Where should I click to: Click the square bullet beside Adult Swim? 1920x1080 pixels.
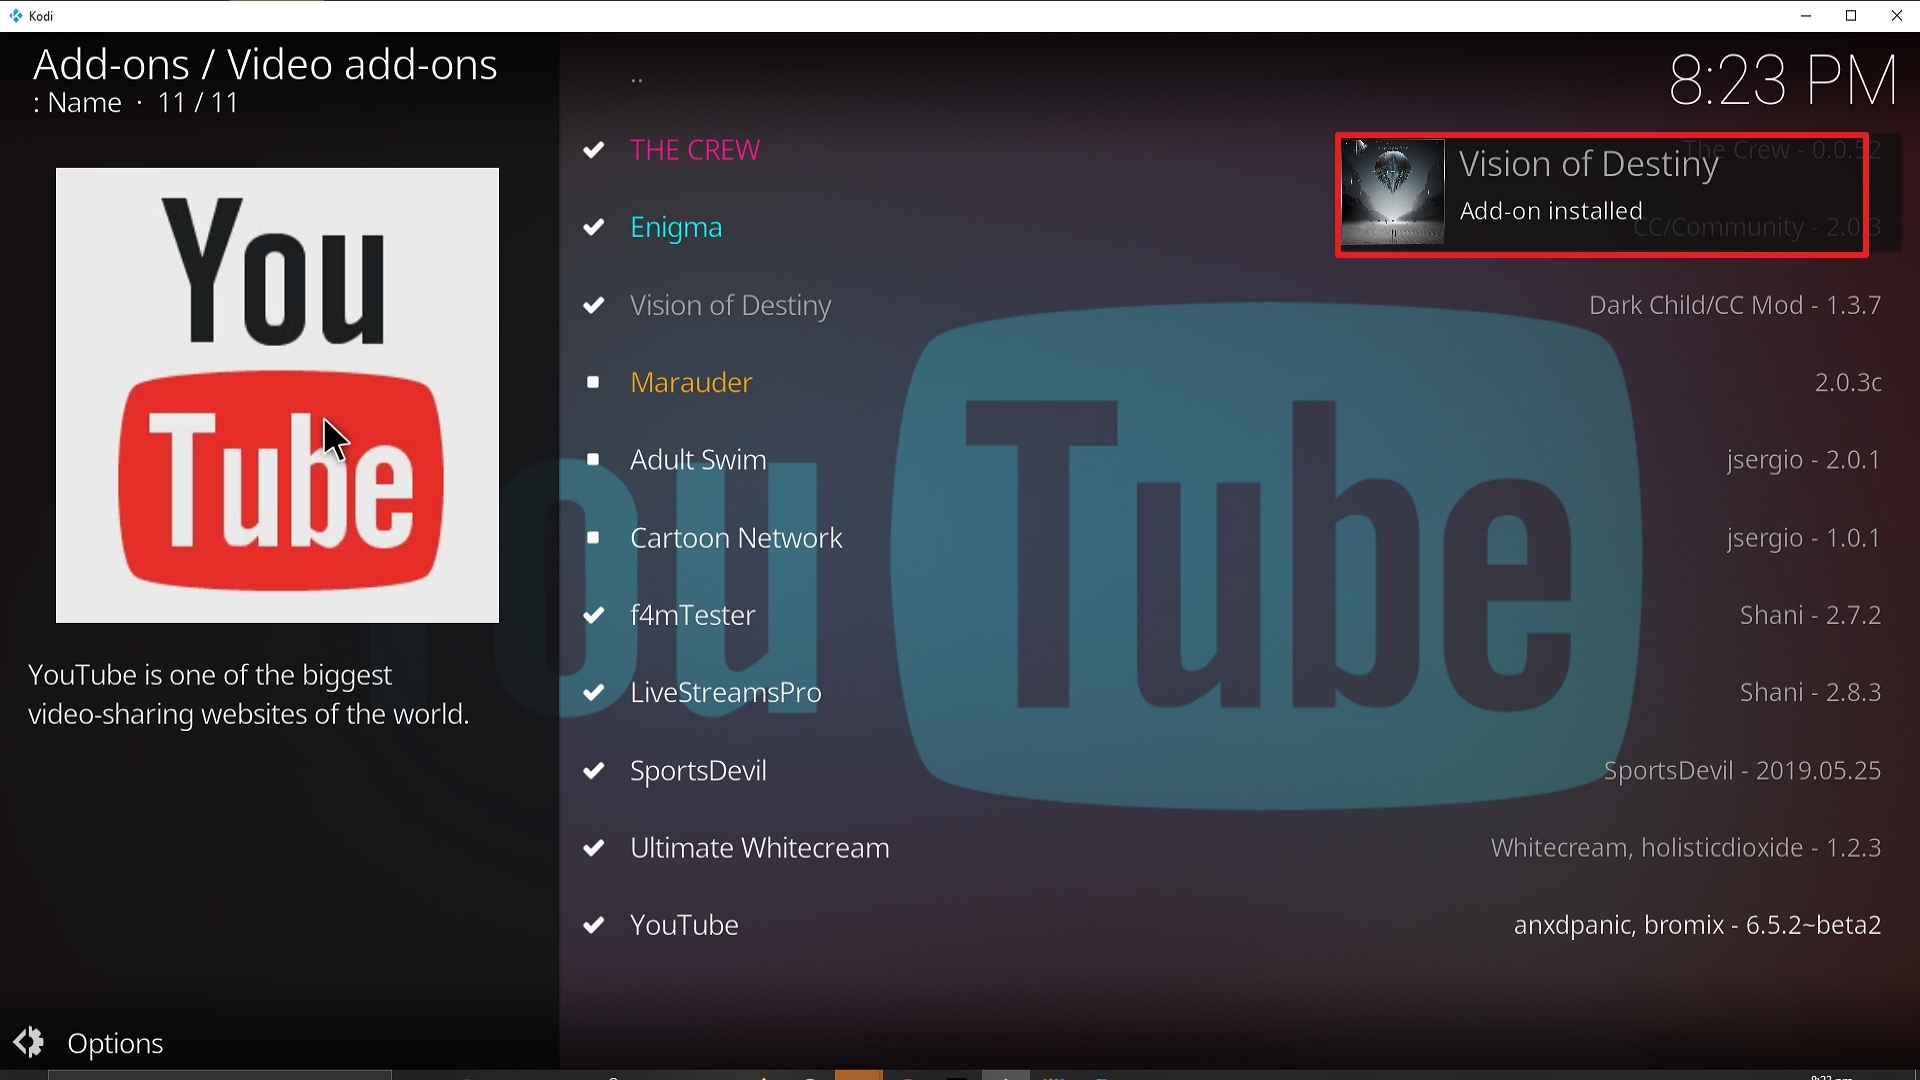point(593,461)
